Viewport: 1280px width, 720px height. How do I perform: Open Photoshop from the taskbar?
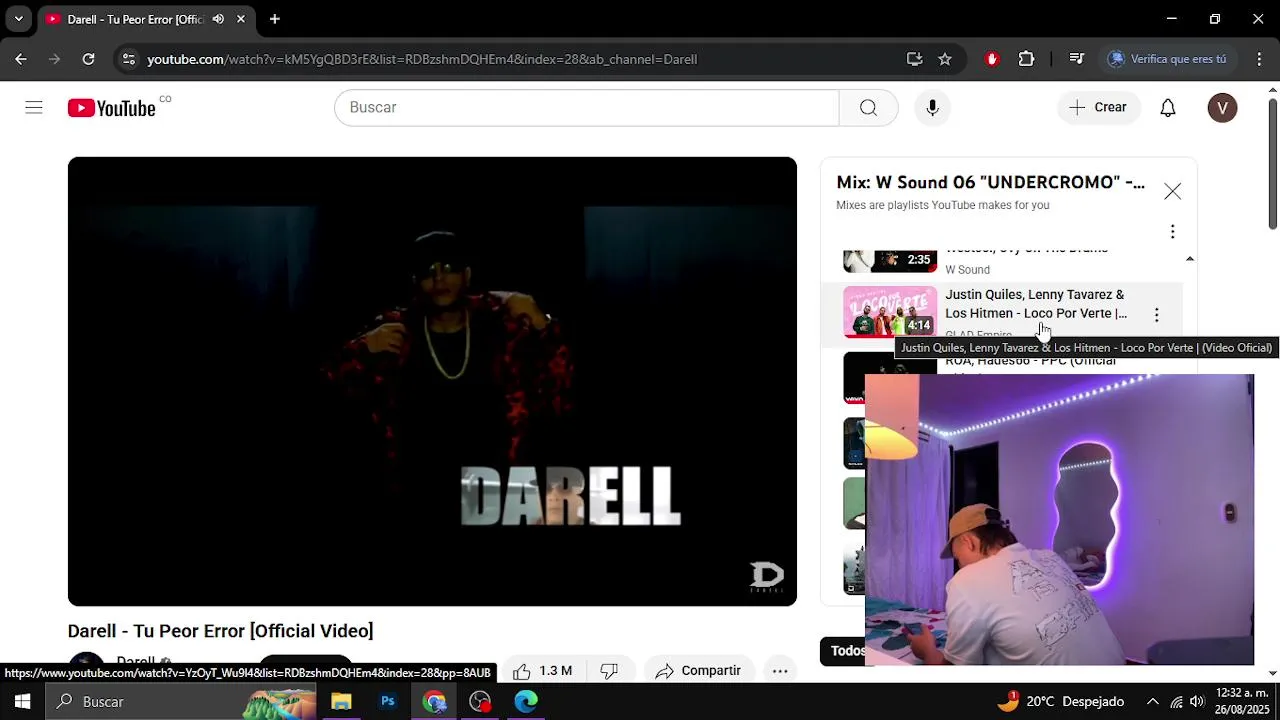tap(388, 702)
